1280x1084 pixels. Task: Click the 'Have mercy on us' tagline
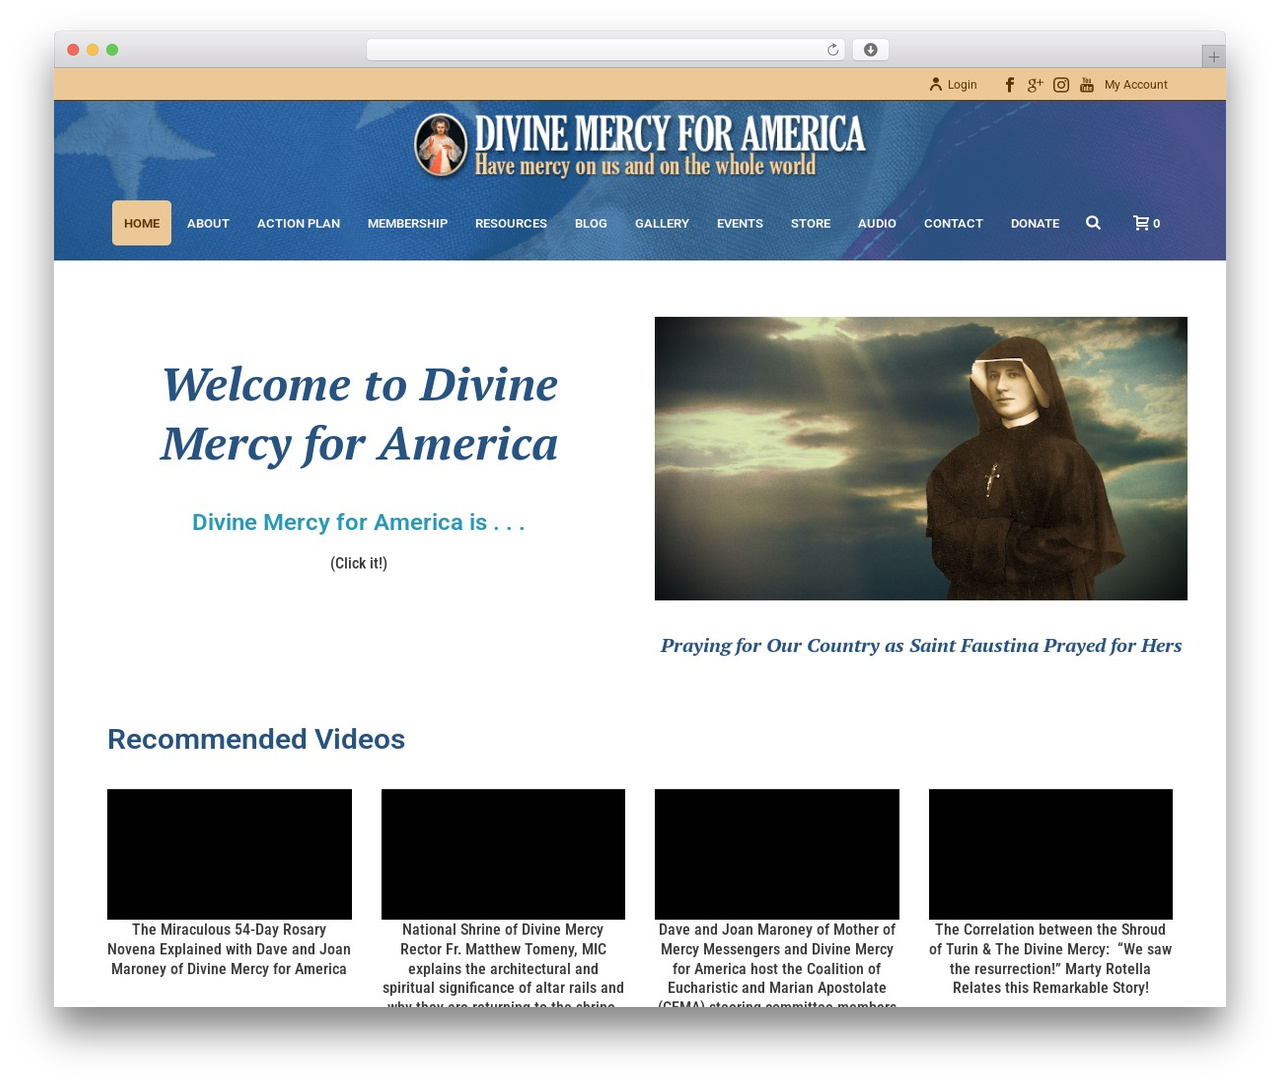(645, 165)
